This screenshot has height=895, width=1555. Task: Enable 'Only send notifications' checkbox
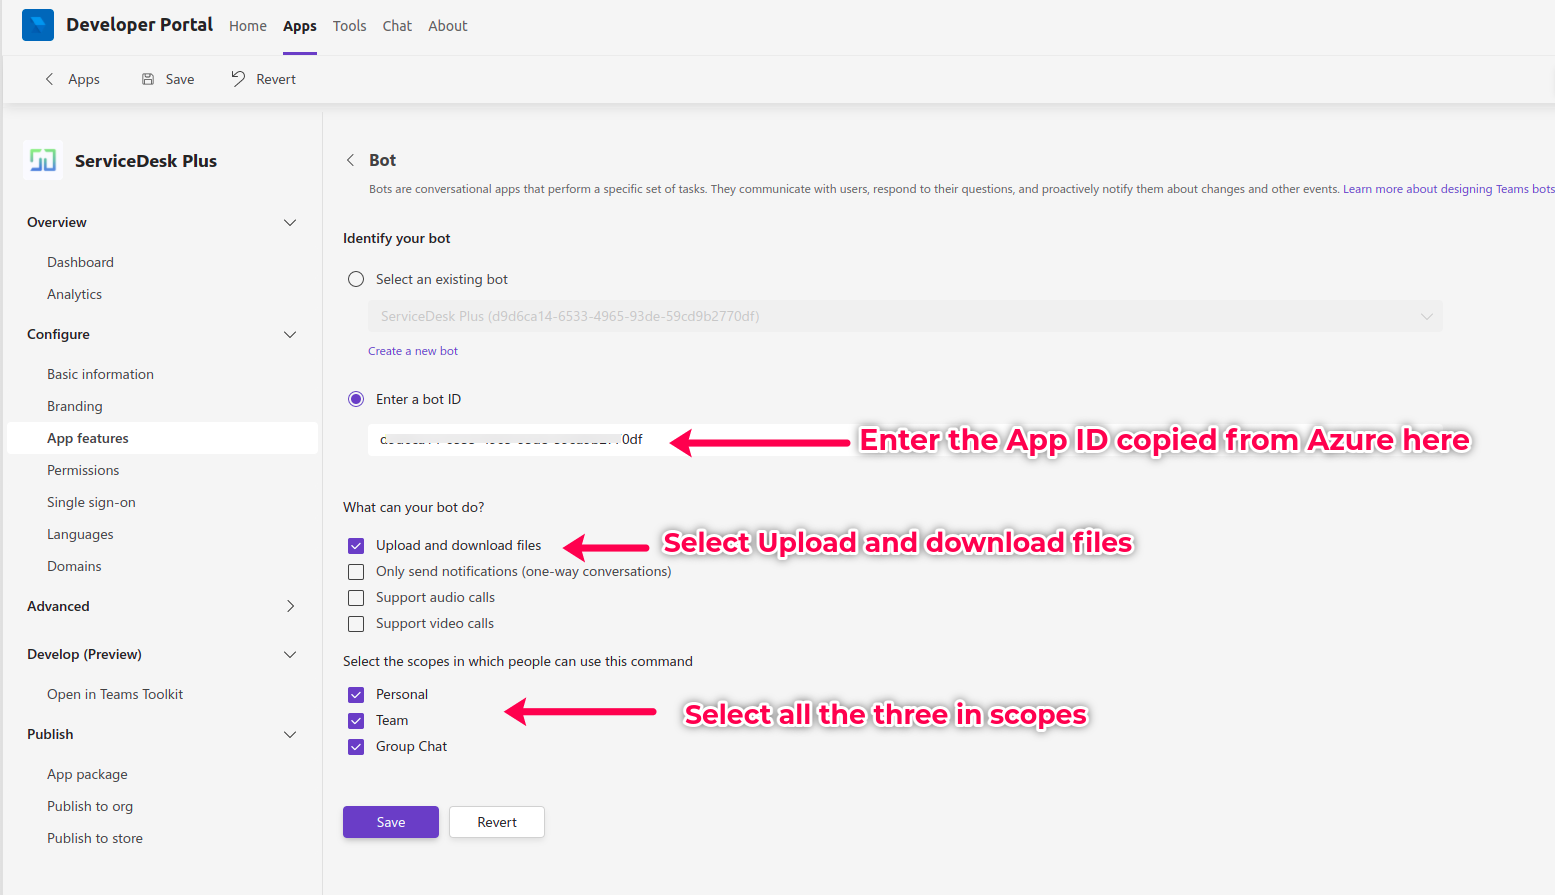pyautogui.click(x=356, y=572)
